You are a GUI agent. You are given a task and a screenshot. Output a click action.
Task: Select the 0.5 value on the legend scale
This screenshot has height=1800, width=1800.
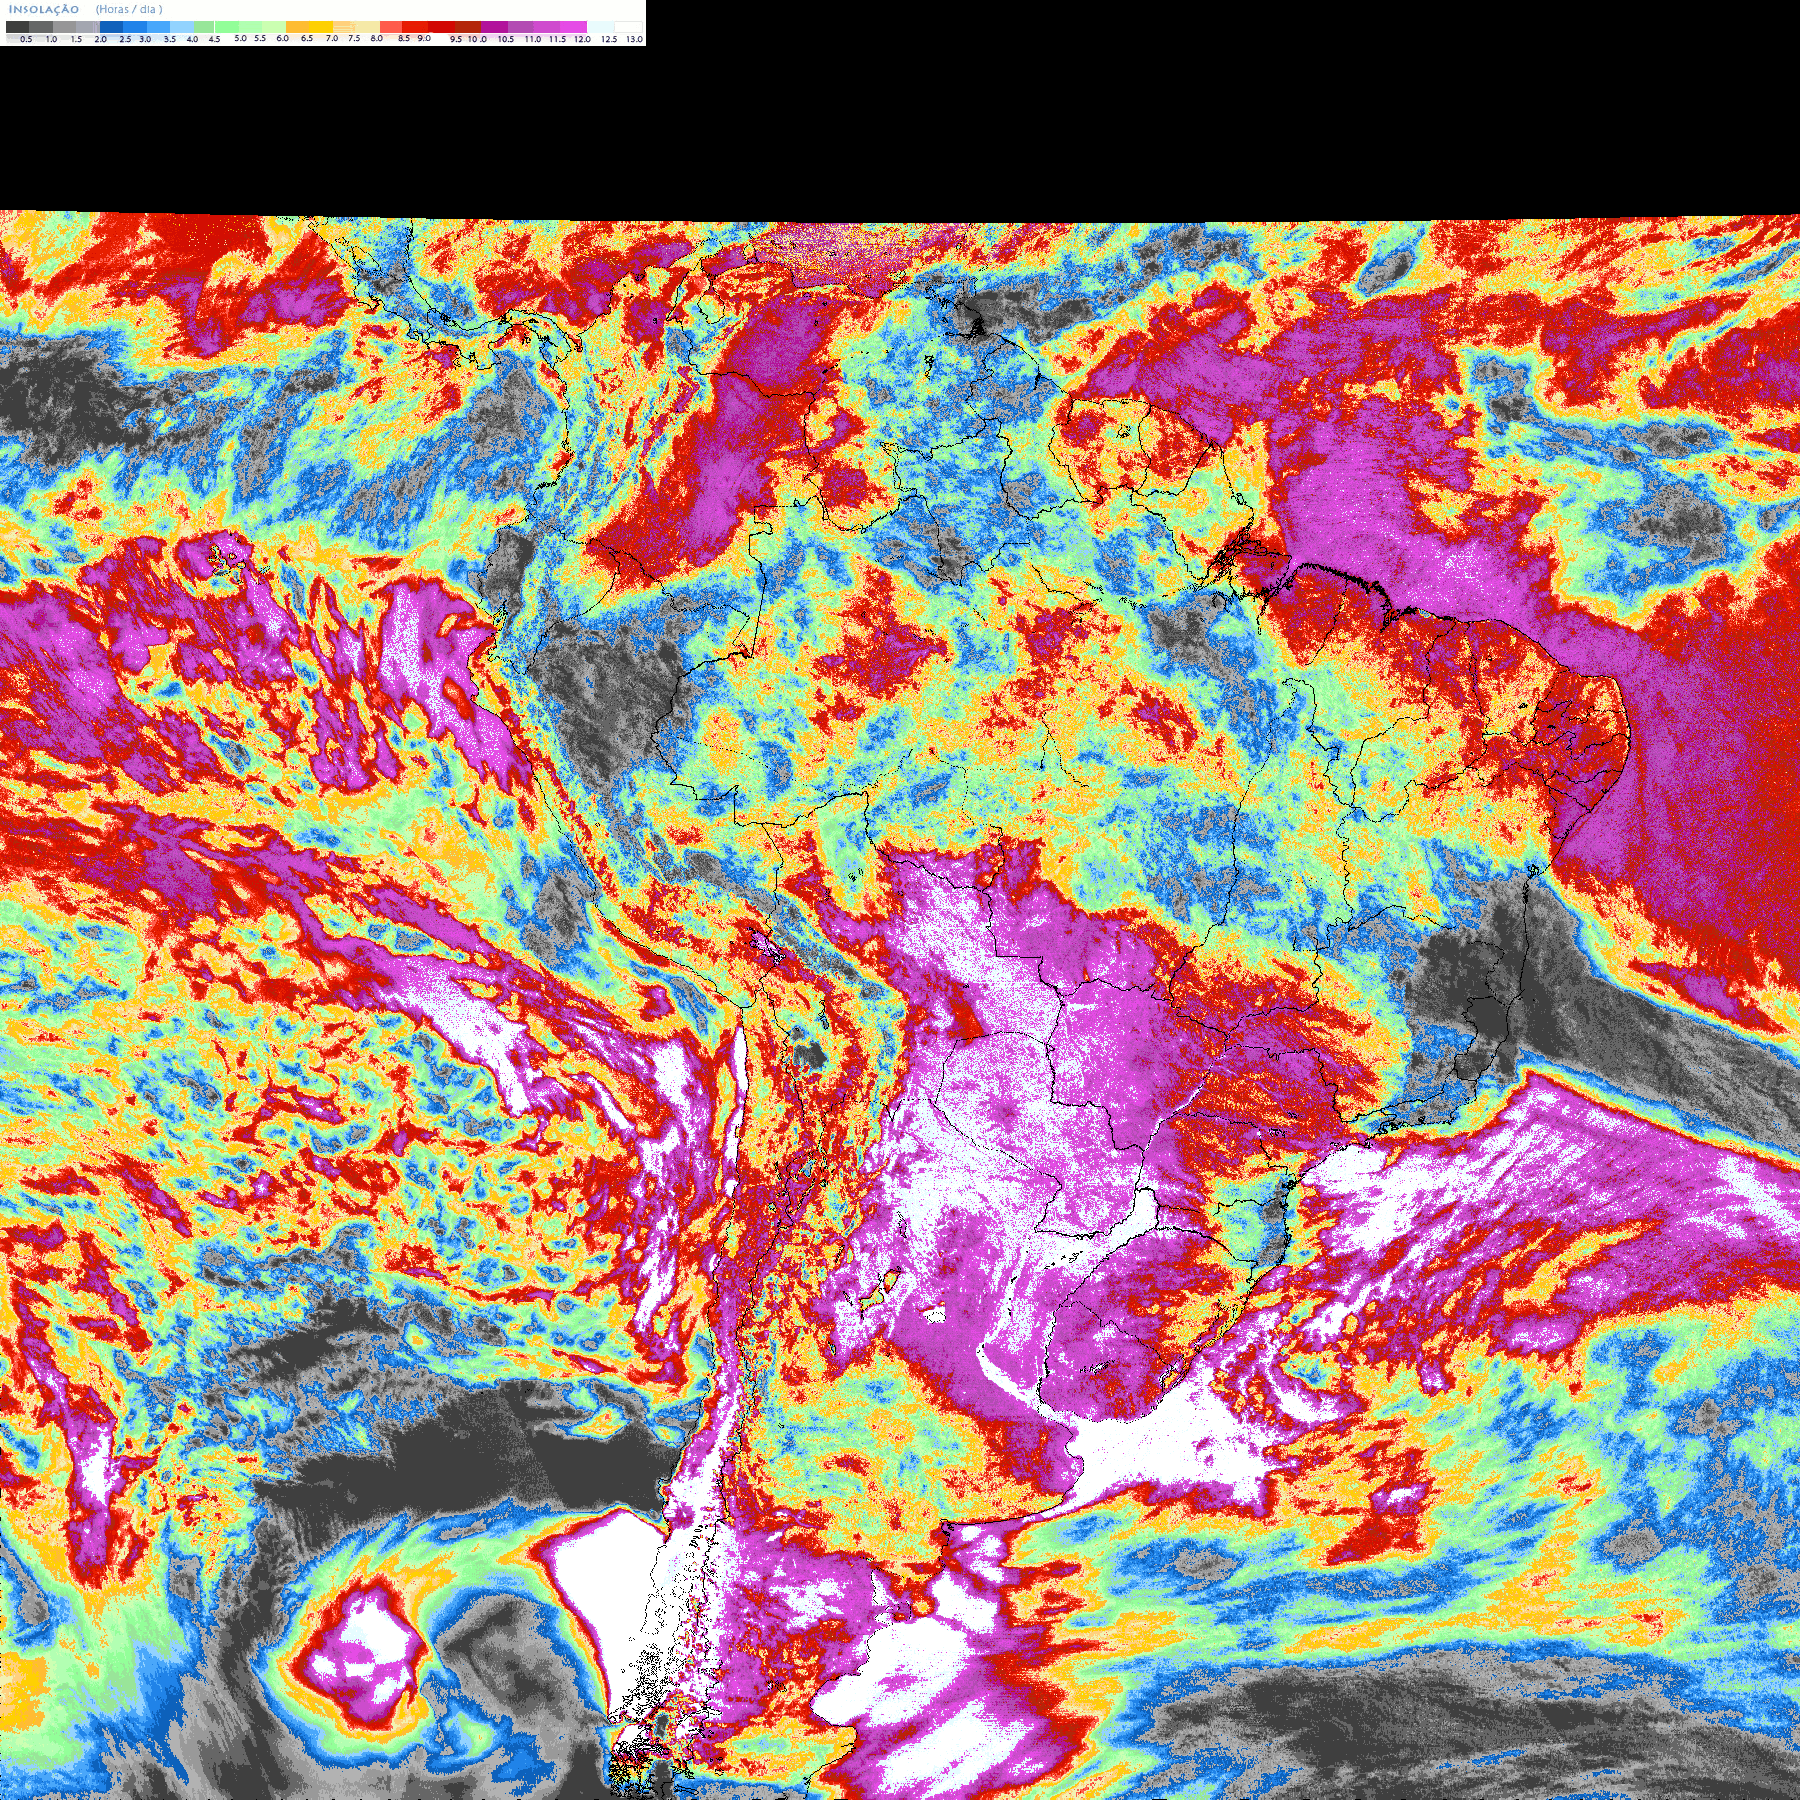coord(26,39)
